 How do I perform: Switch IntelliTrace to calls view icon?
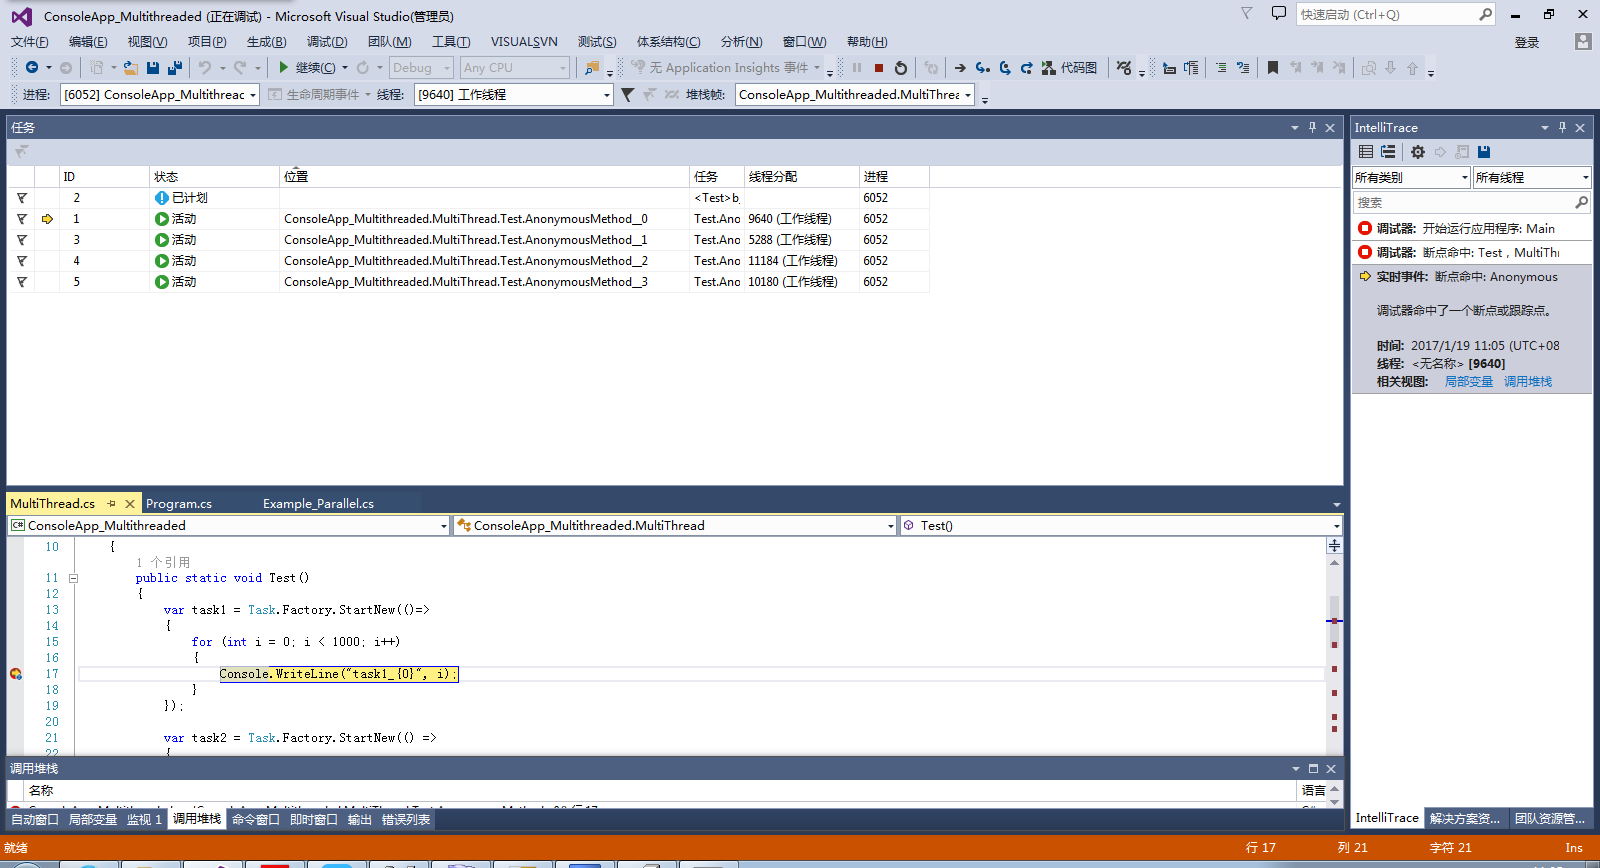(x=1388, y=152)
